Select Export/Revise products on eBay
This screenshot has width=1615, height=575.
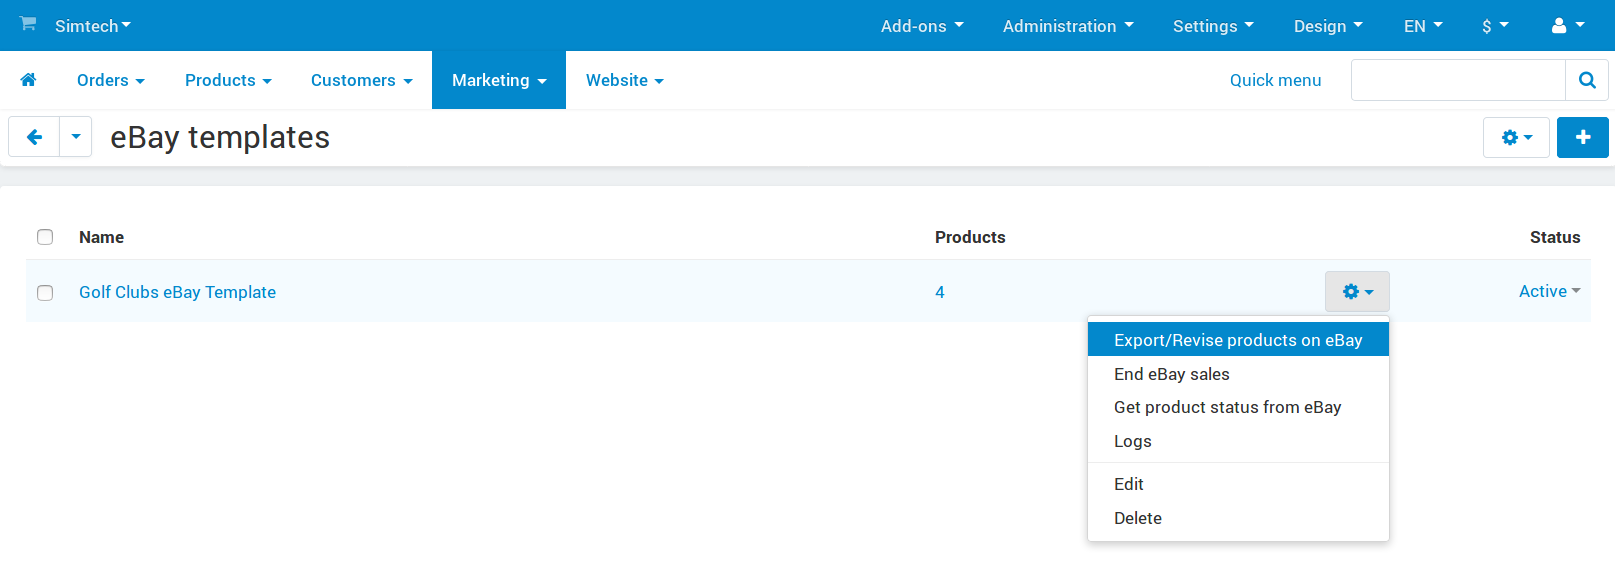click(1238, 340)
